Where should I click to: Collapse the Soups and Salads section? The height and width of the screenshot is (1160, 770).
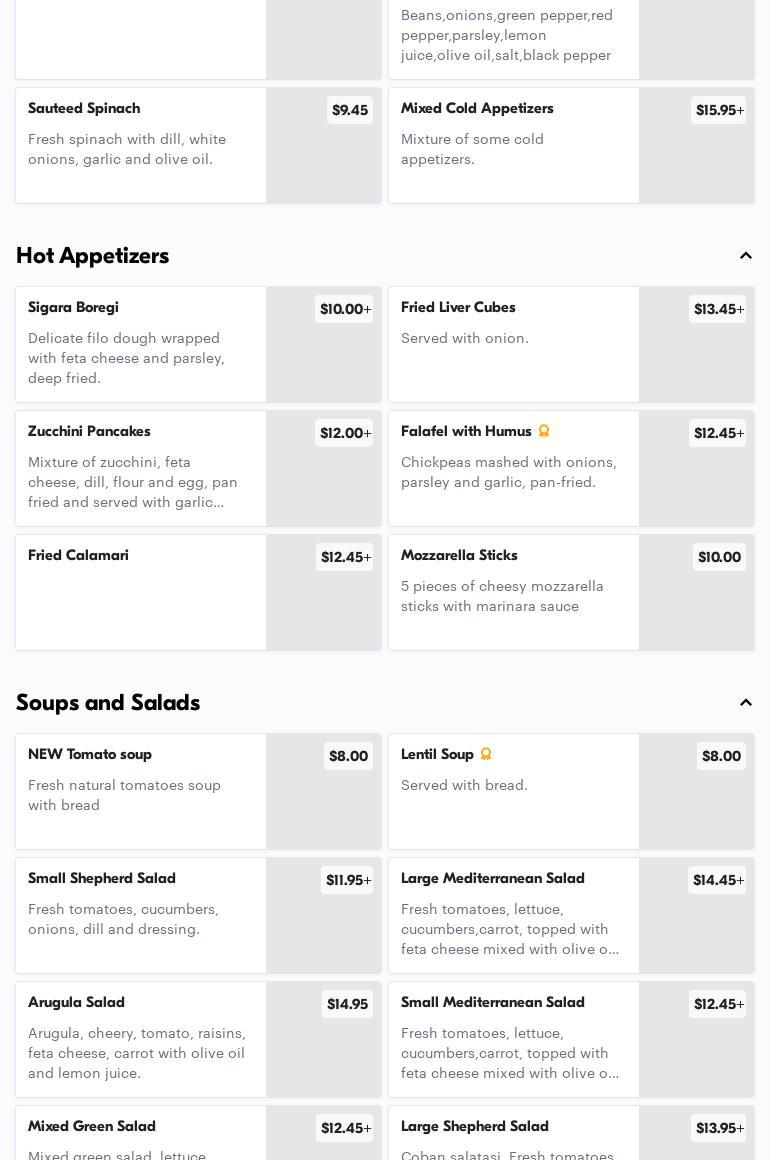coord(746,703)
